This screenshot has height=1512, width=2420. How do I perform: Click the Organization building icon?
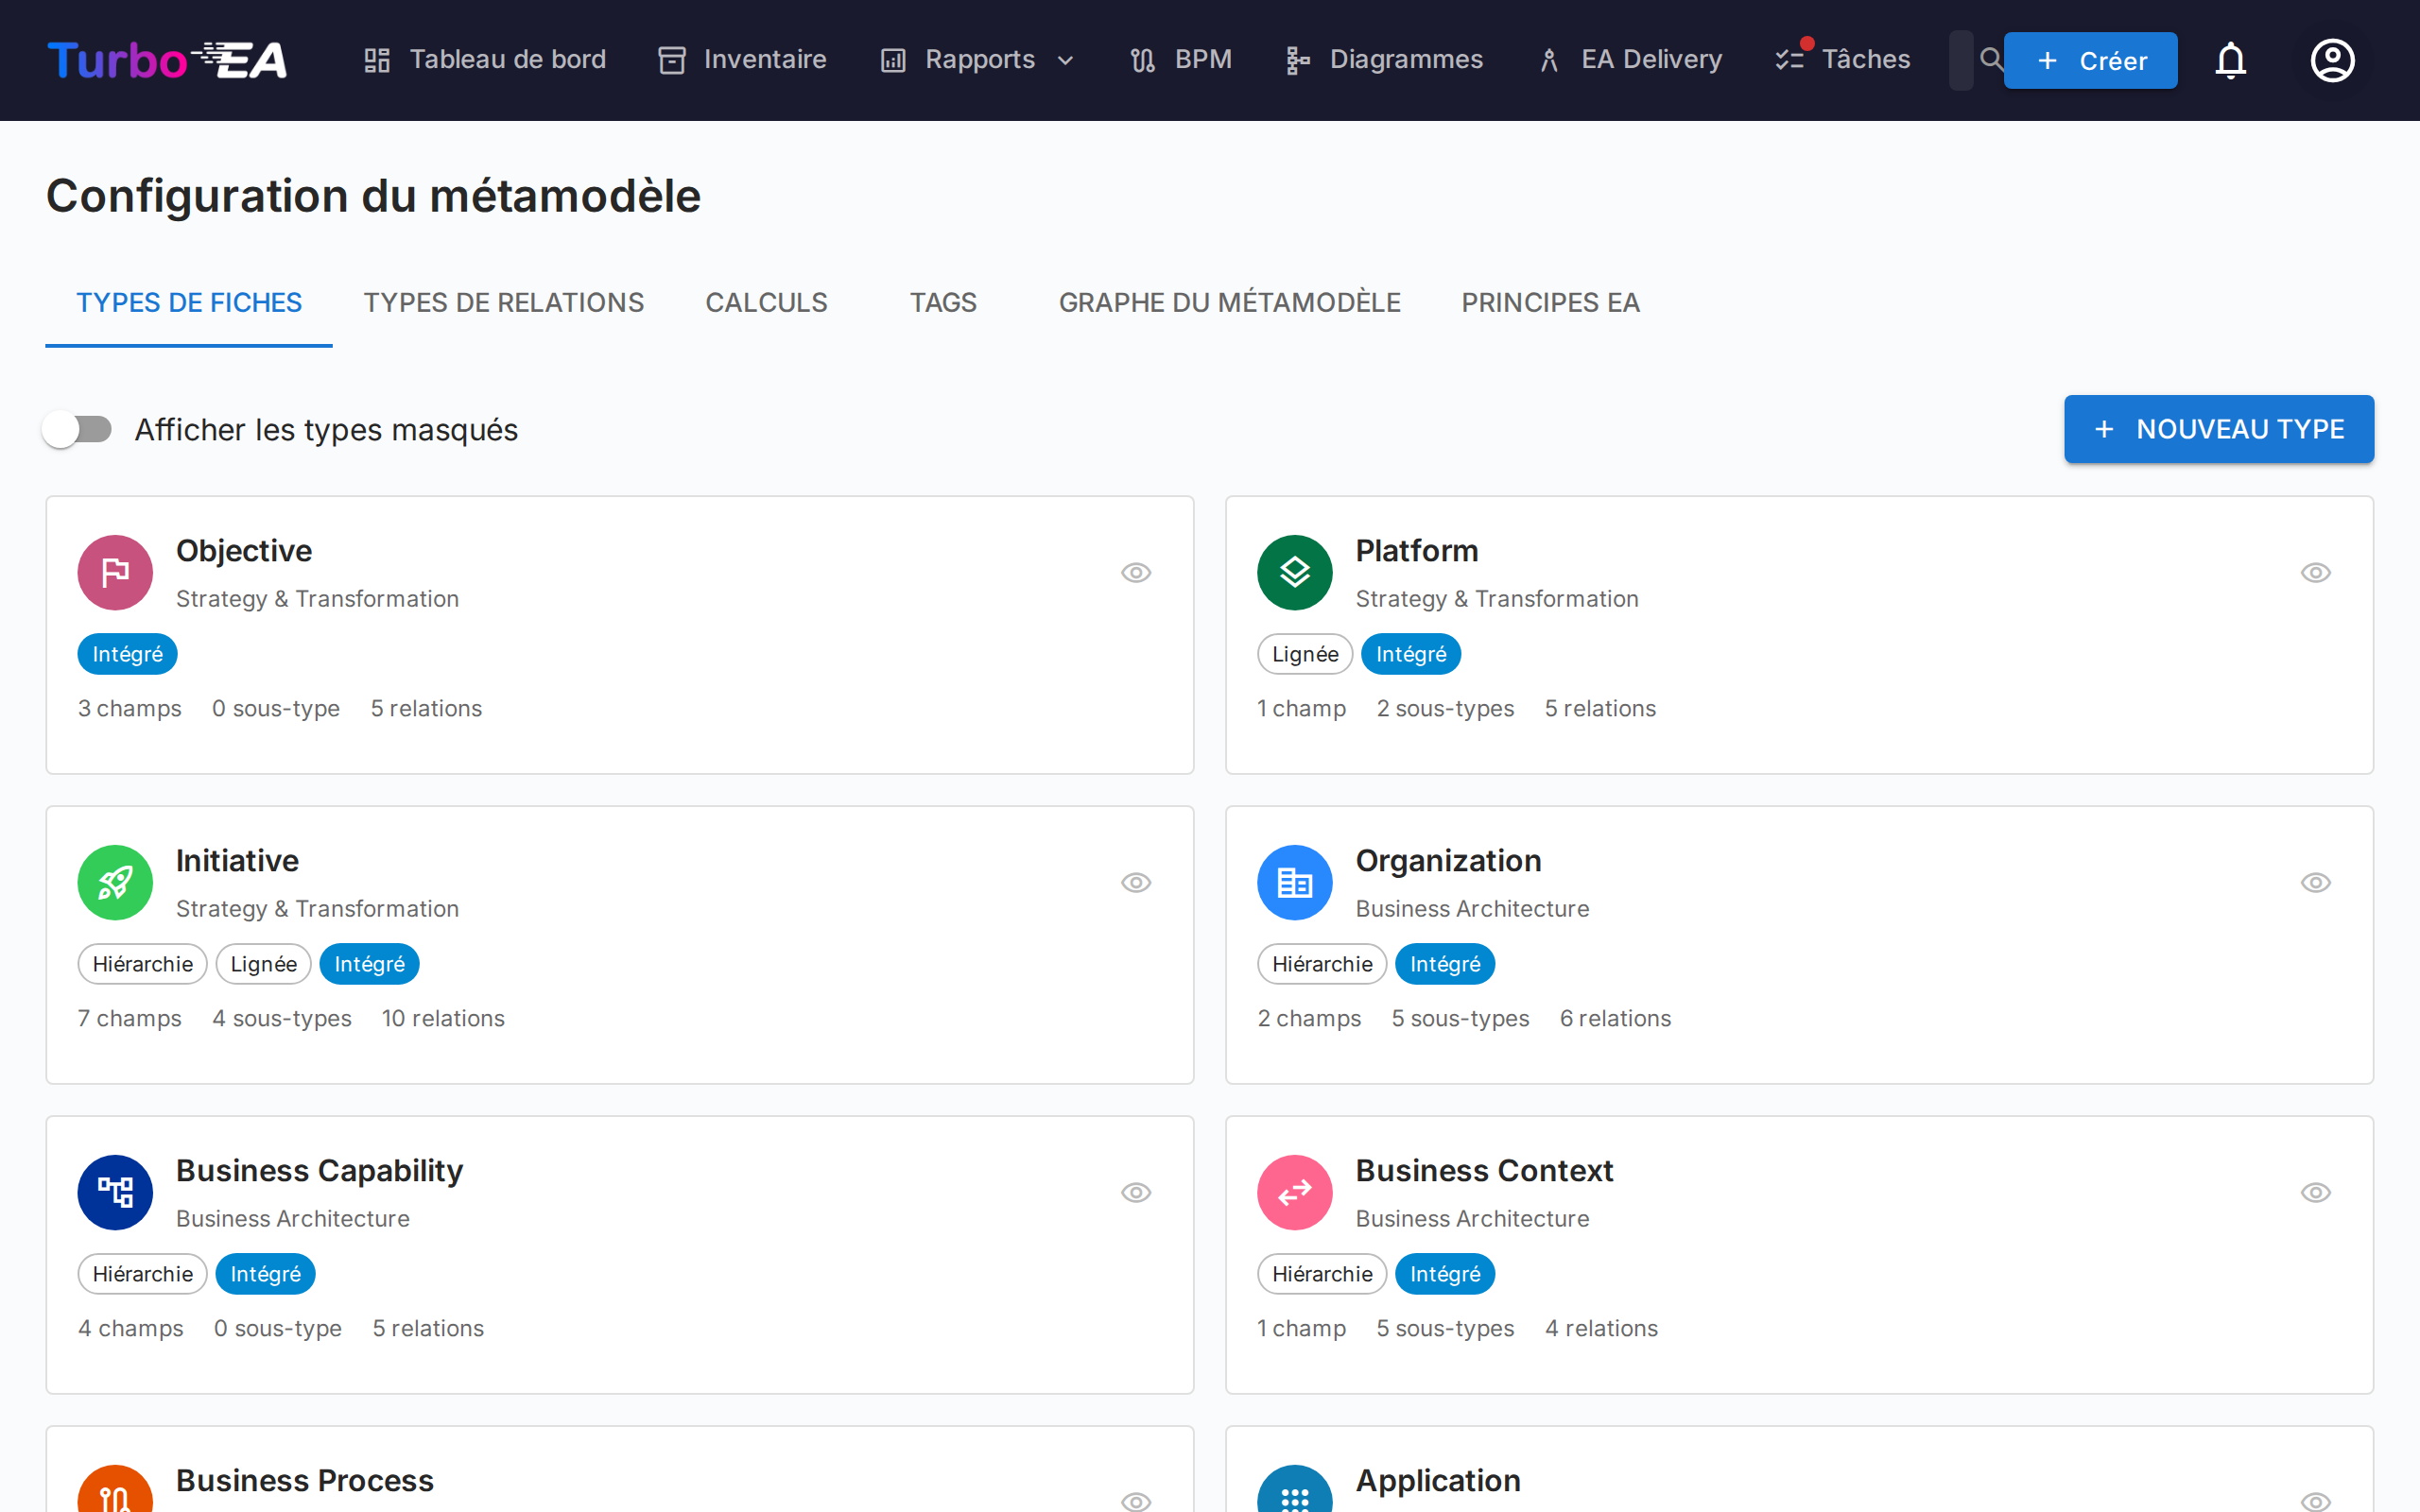point(1294,883)
